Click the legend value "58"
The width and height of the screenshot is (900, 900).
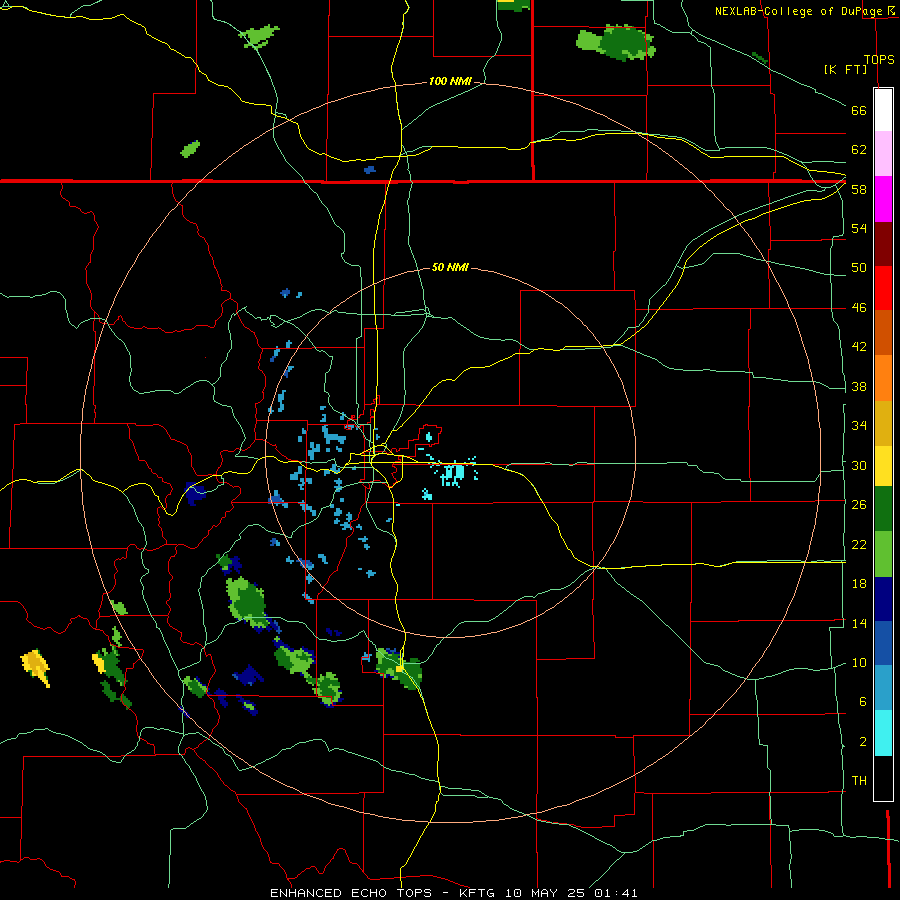[859, 189]
